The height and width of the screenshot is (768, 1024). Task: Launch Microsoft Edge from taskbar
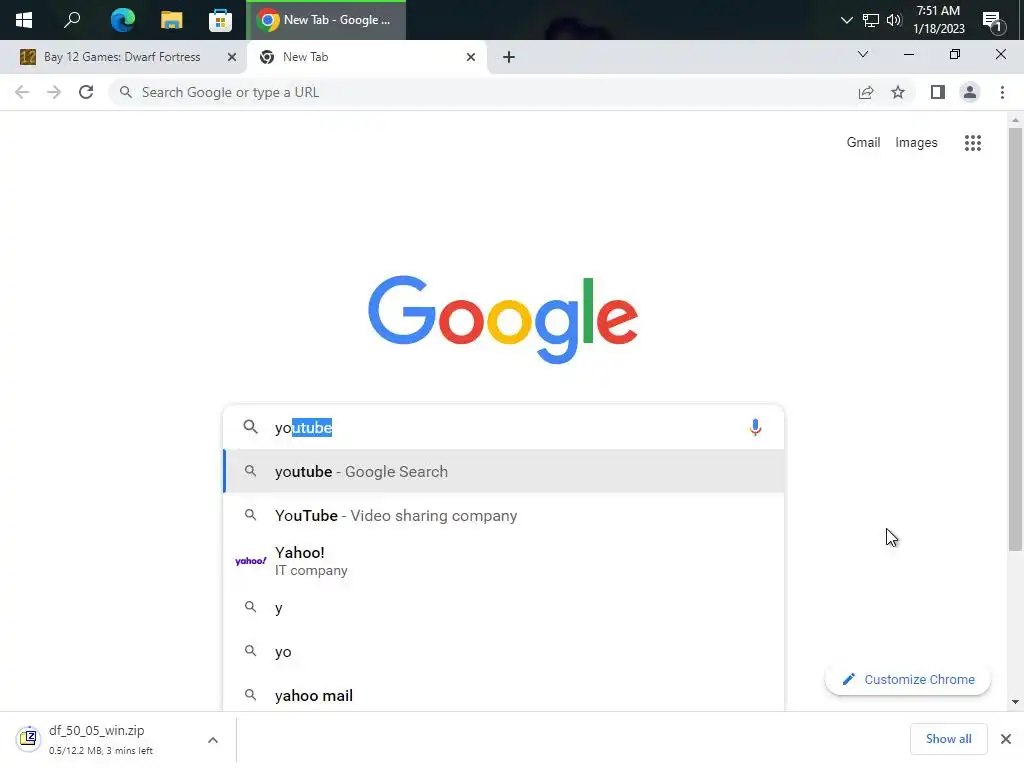click(122, 20)
